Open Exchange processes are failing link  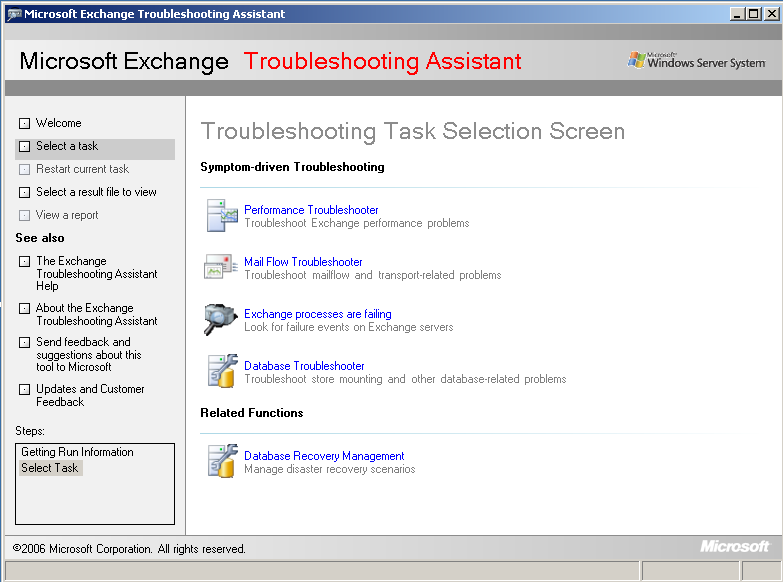pos(318,314)
